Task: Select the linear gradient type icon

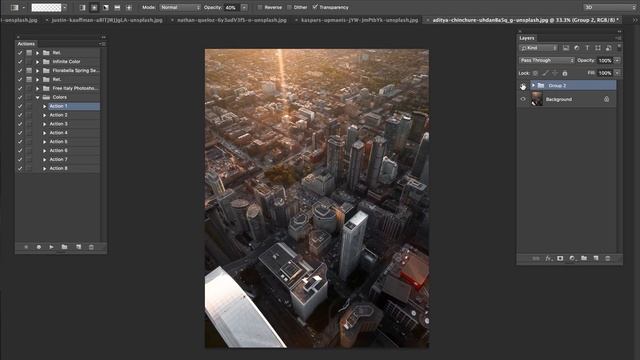Action: [x=82, y=7]
